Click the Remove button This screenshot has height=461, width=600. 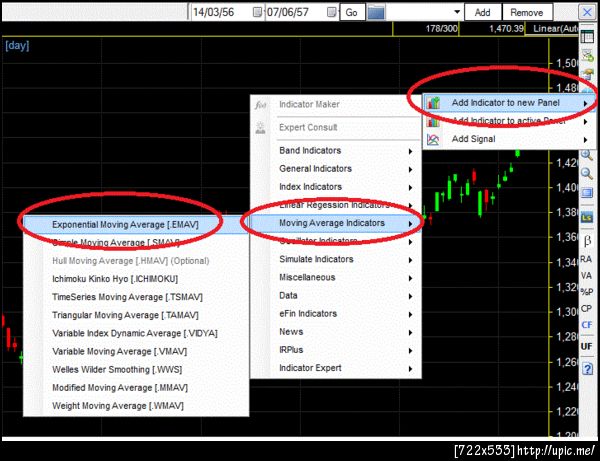pyautogui.click(x=527, y=12)
